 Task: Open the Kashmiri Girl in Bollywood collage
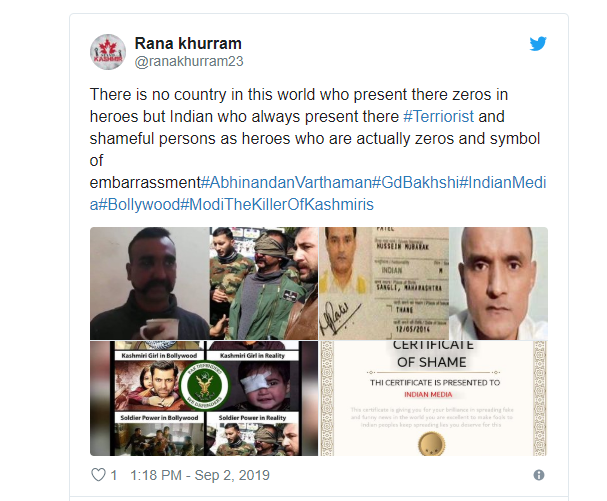204,398
